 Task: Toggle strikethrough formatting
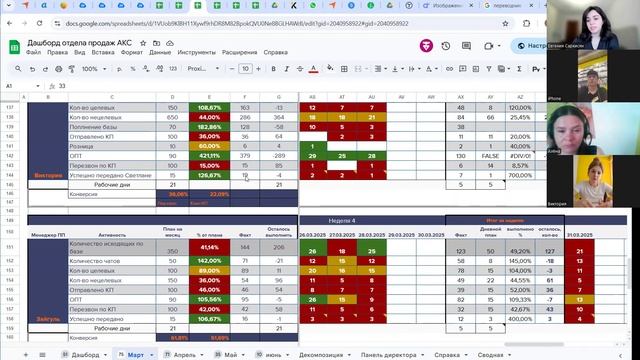point(300,69)
